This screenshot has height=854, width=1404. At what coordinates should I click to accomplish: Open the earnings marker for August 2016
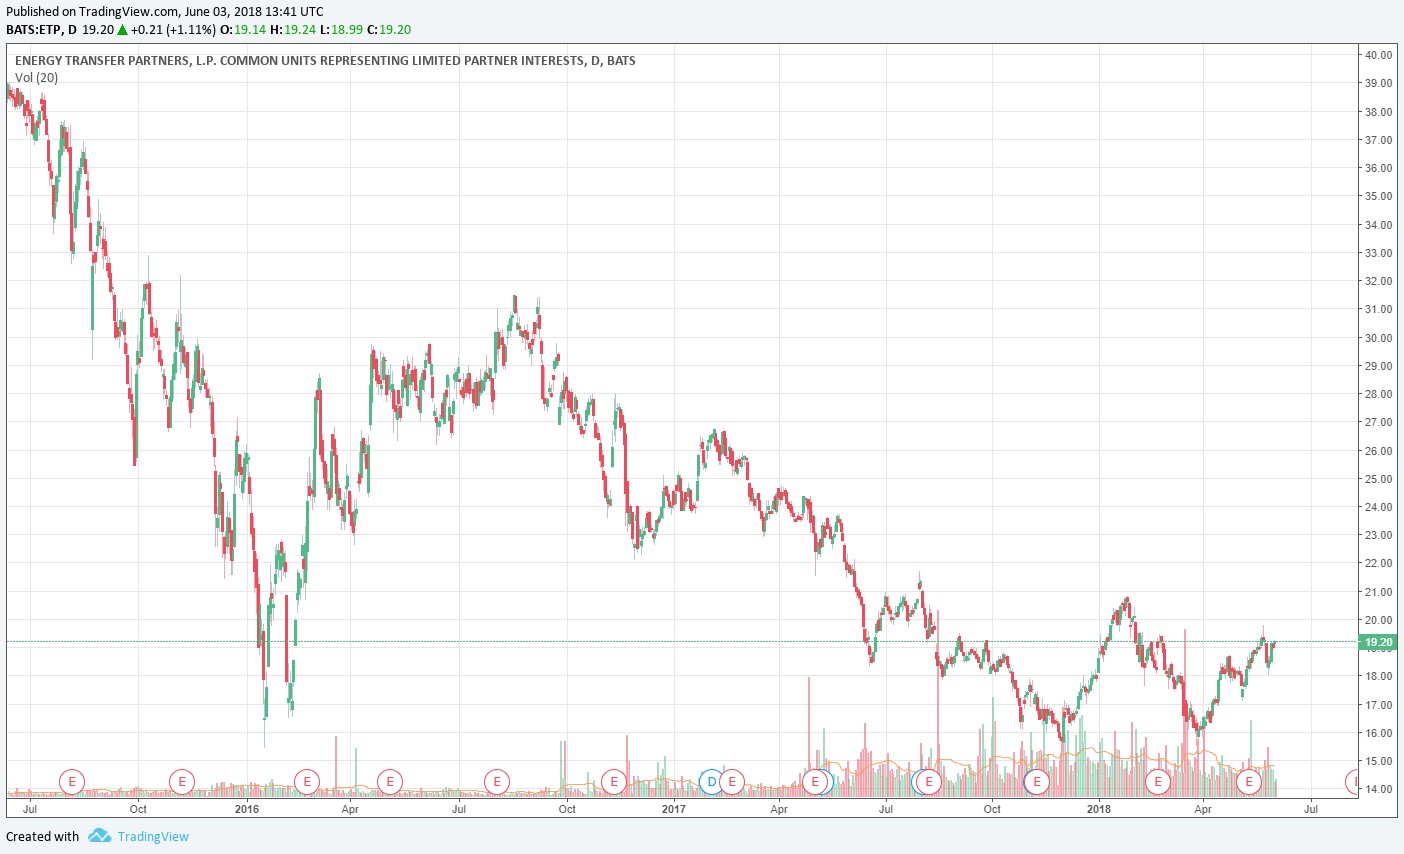pyautogui.click(x=497, y=782)
